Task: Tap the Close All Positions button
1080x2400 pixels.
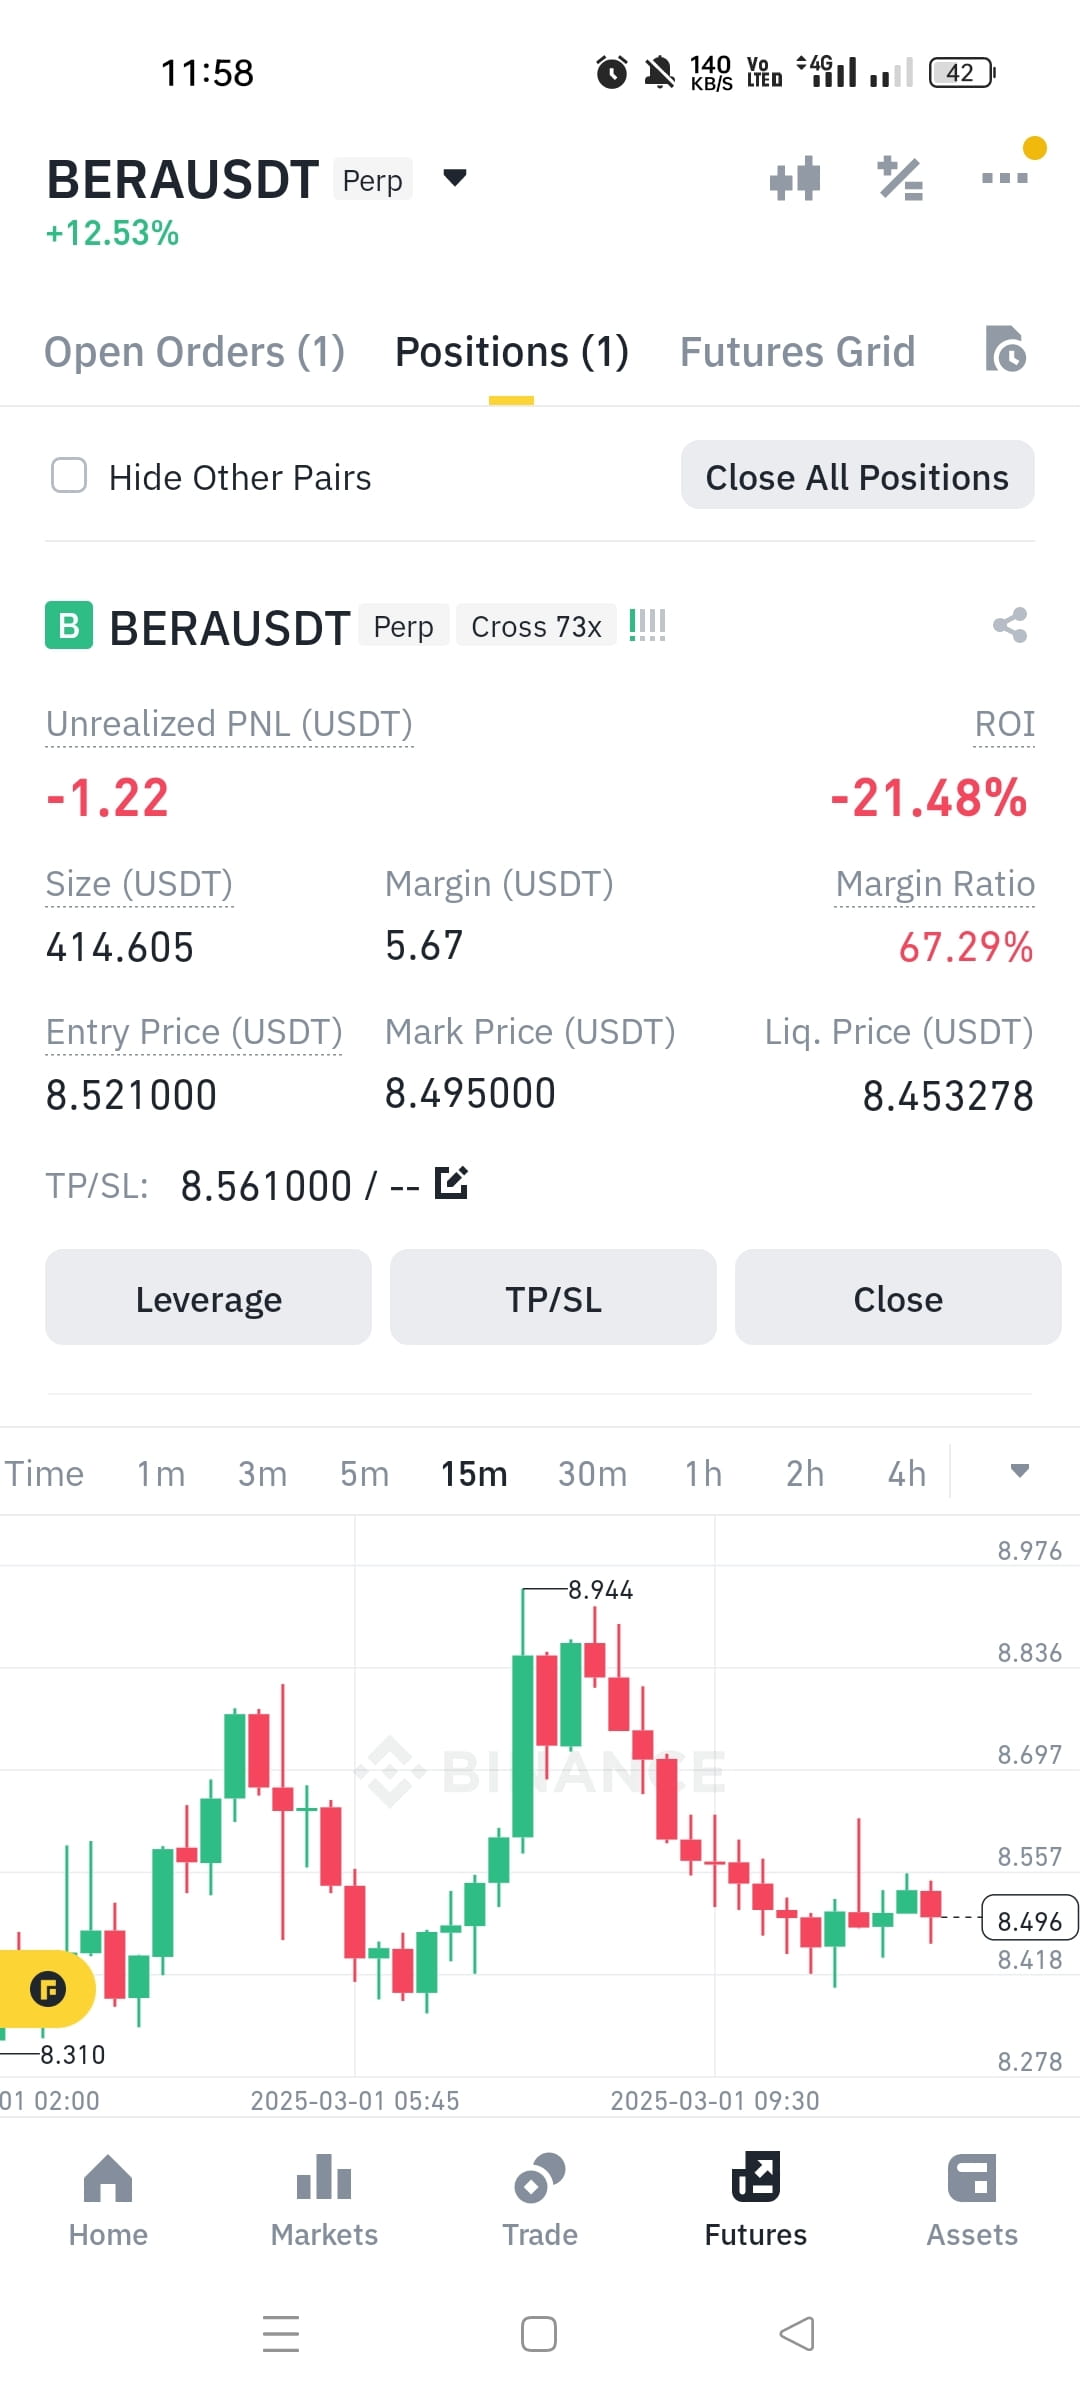Action: coord(858,476)
